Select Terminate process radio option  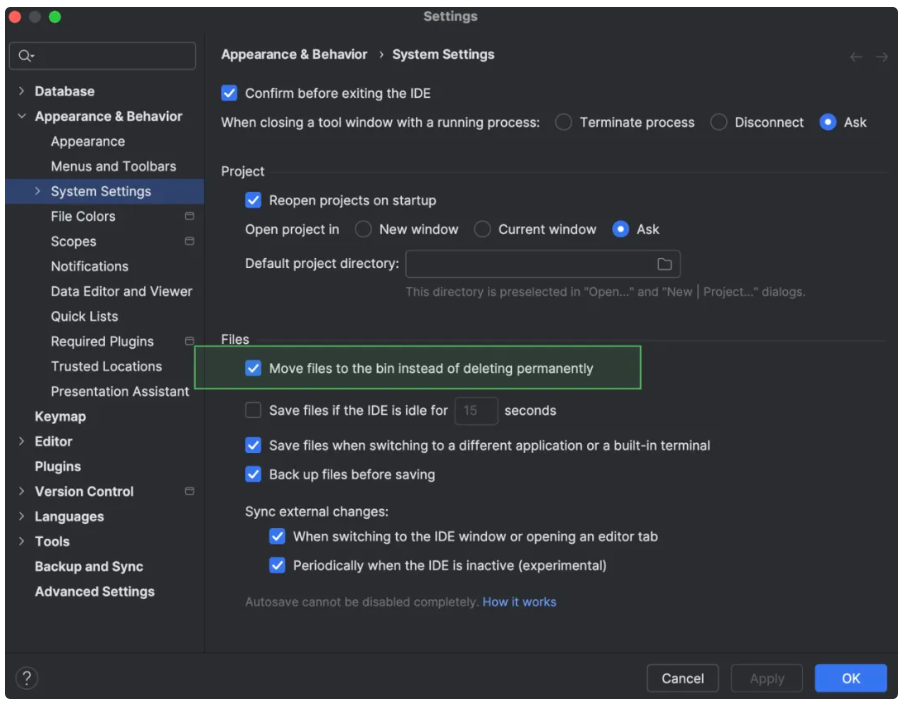point(564,122)
